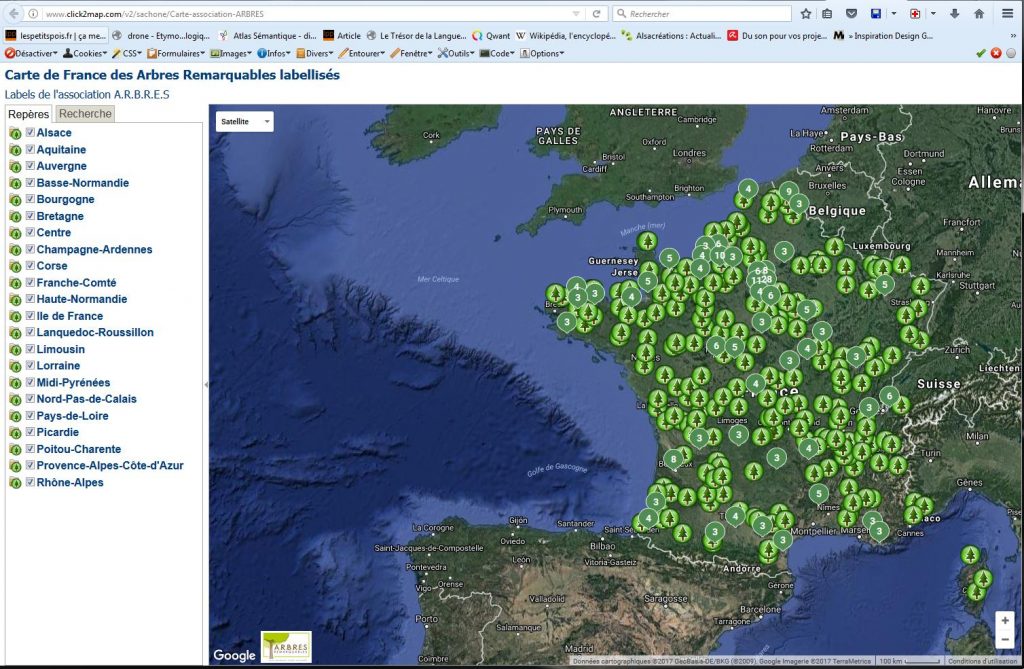Screen dimensions: 1024x669
Task: Reload the page in the address bar
Action: pyautogui.click(x=597, y=14)
